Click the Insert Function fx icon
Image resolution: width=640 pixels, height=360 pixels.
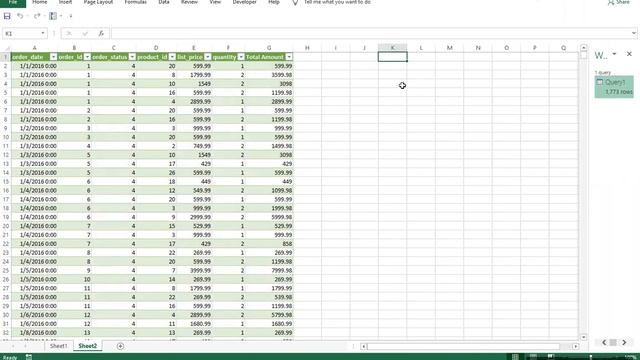pos(101,33)
